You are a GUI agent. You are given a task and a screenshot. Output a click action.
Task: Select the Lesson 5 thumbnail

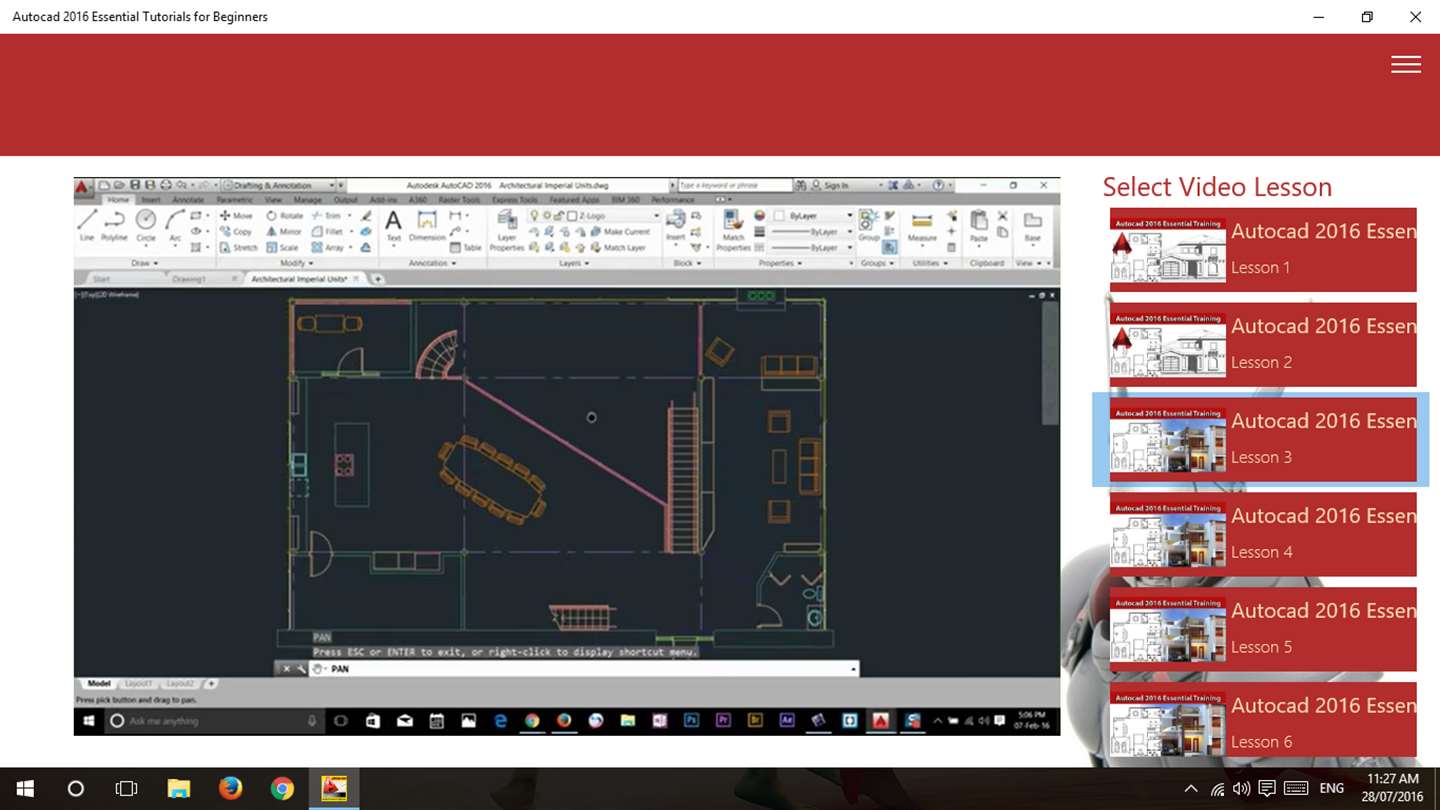click(1168, 630)
